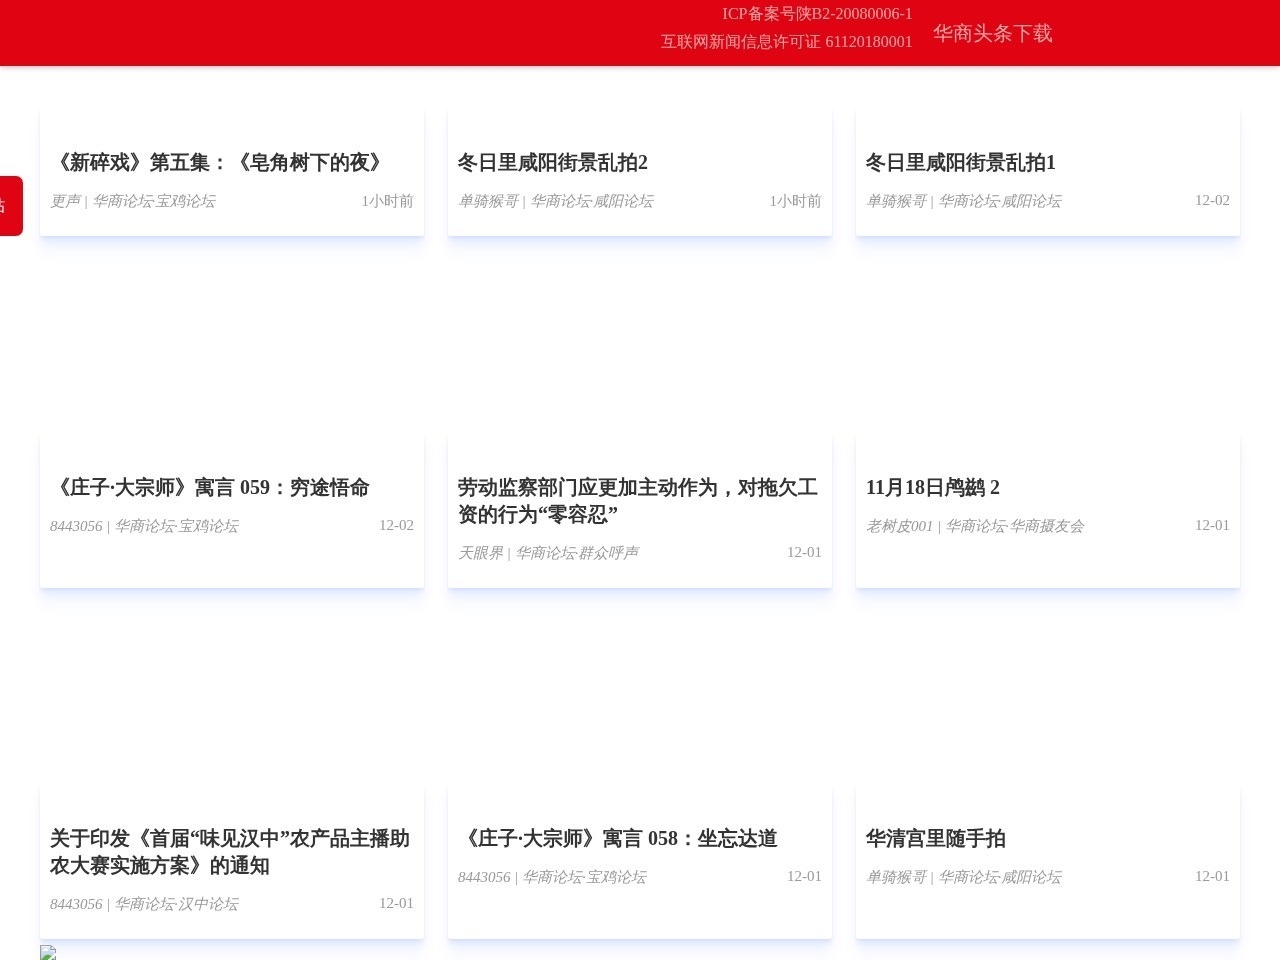Image resolution: width=1280 pixels, height=960 pixels.
Task: Click 互联网新闻信息许可证 61120180001 text
Action: tap(786, 42)
